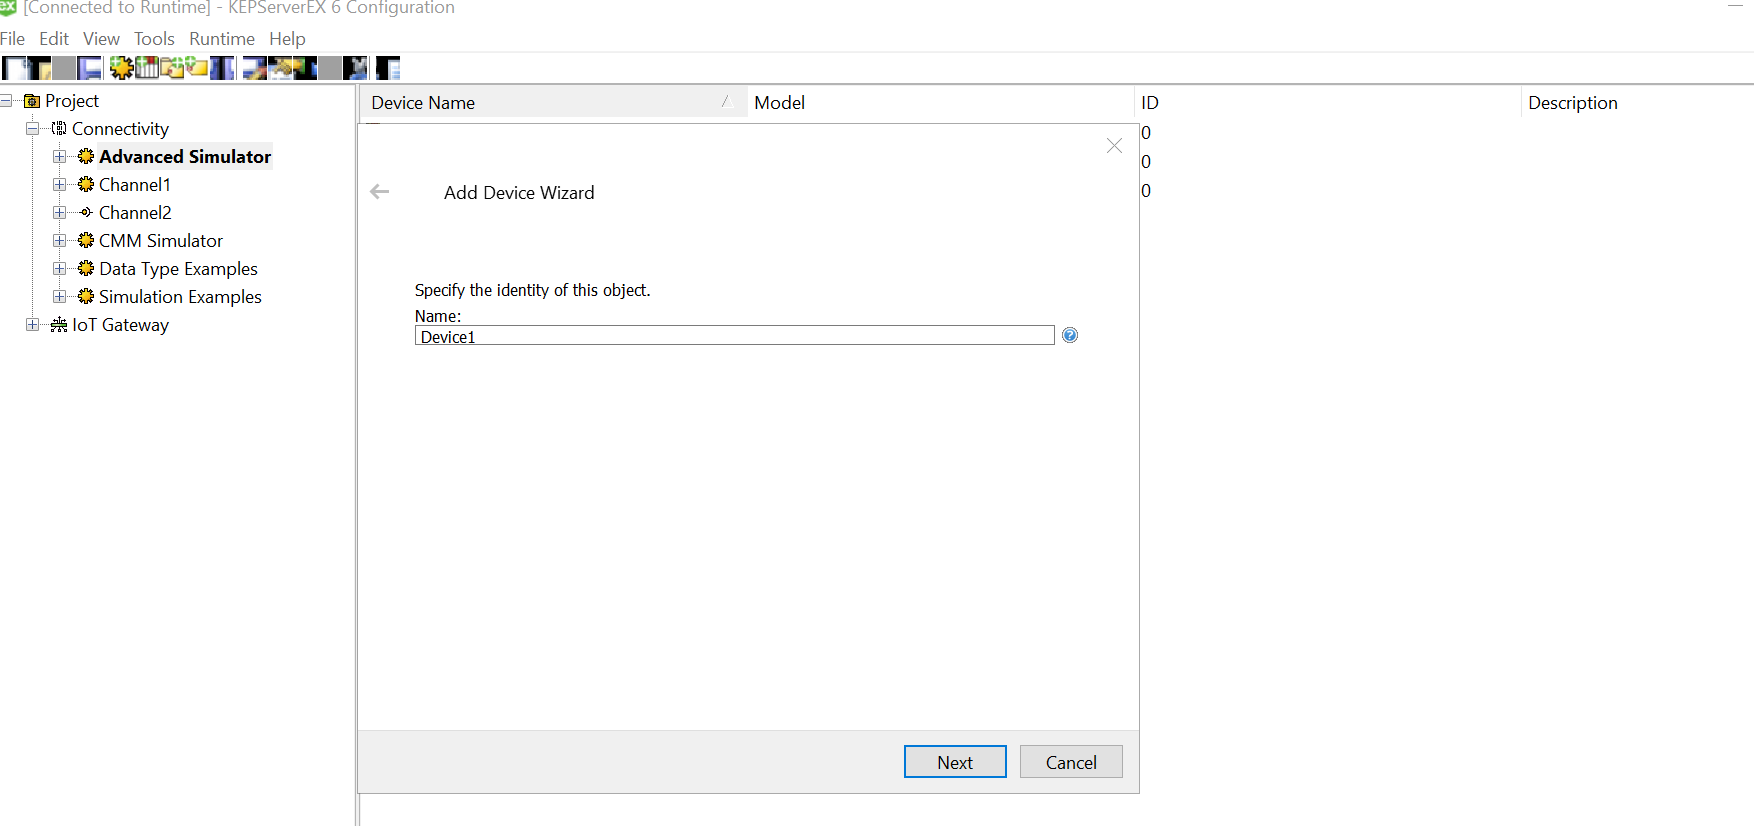
Task: Open the Tools menu
Action: click(x=154, y=39)
